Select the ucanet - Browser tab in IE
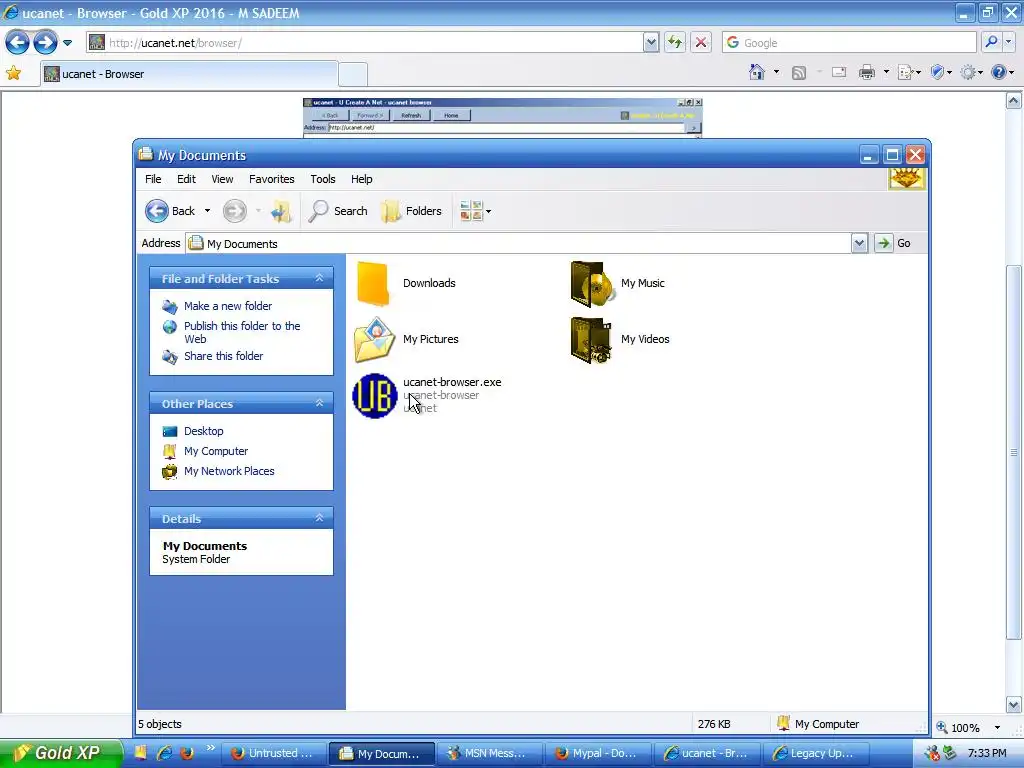The height and width of the screenshot is (768, 1024). pos(189,74)
